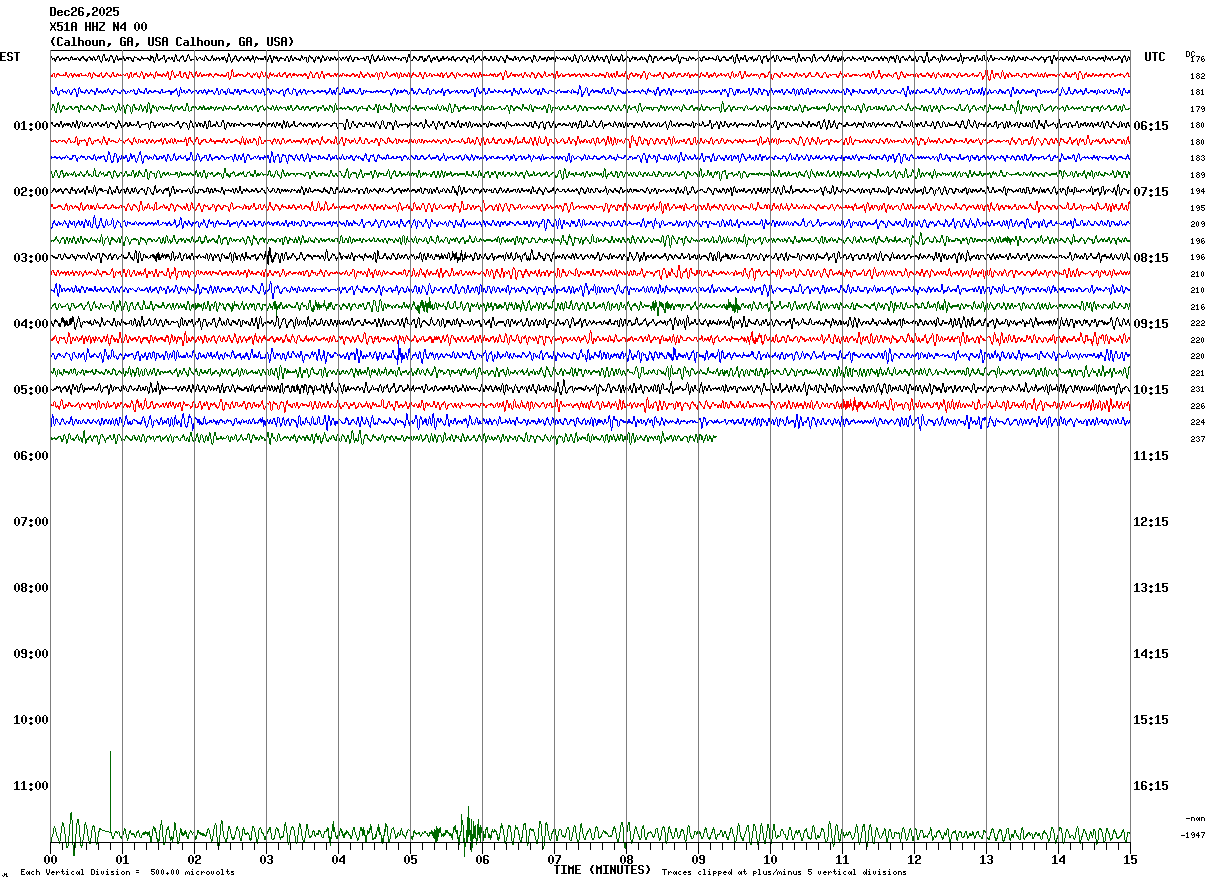Click the DC offset value "176"
1210x886 pixels.
(1198, 60)
